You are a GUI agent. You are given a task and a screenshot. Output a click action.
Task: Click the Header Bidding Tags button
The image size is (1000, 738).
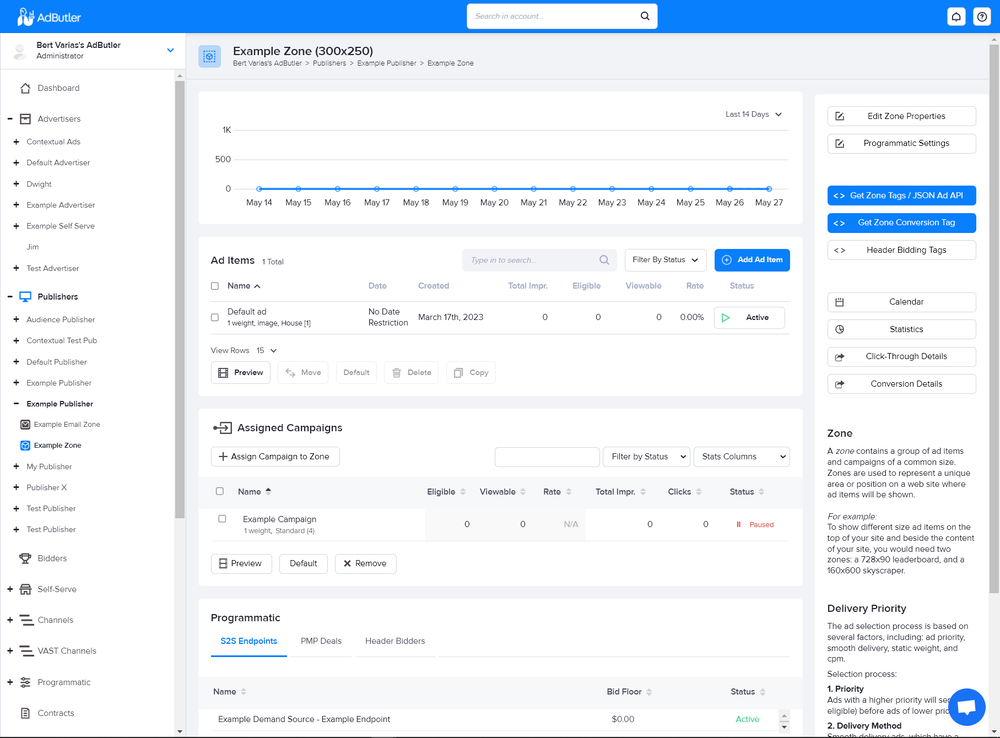point(901,250)
